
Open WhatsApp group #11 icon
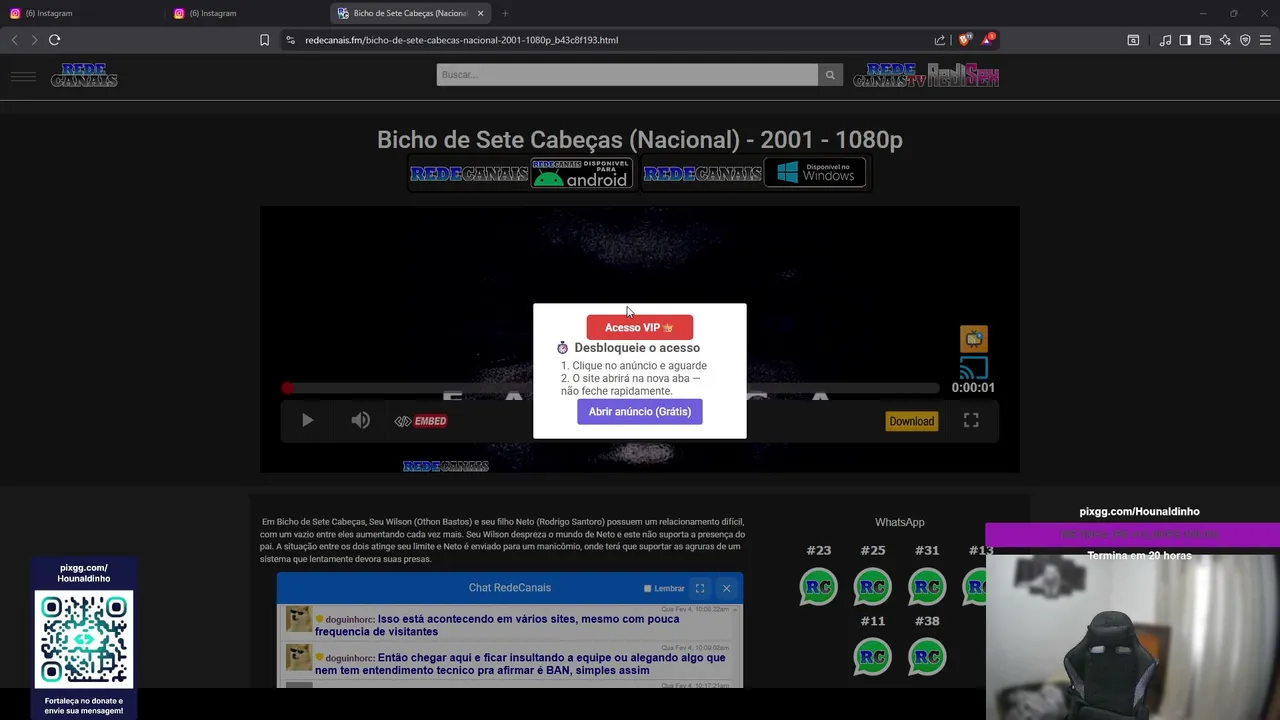pyautogui.click(x=873, y=657)
